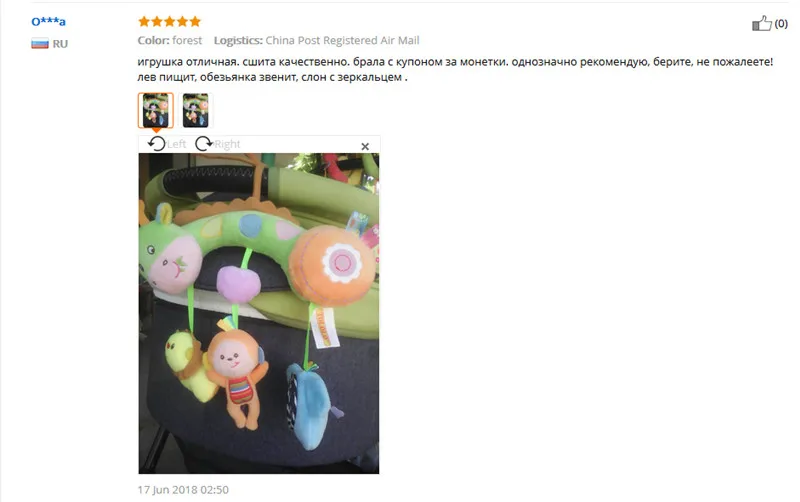Screen dimensions: 800x502
Task: Close the enlarged review photo viewer
Action: pos(365,146)
